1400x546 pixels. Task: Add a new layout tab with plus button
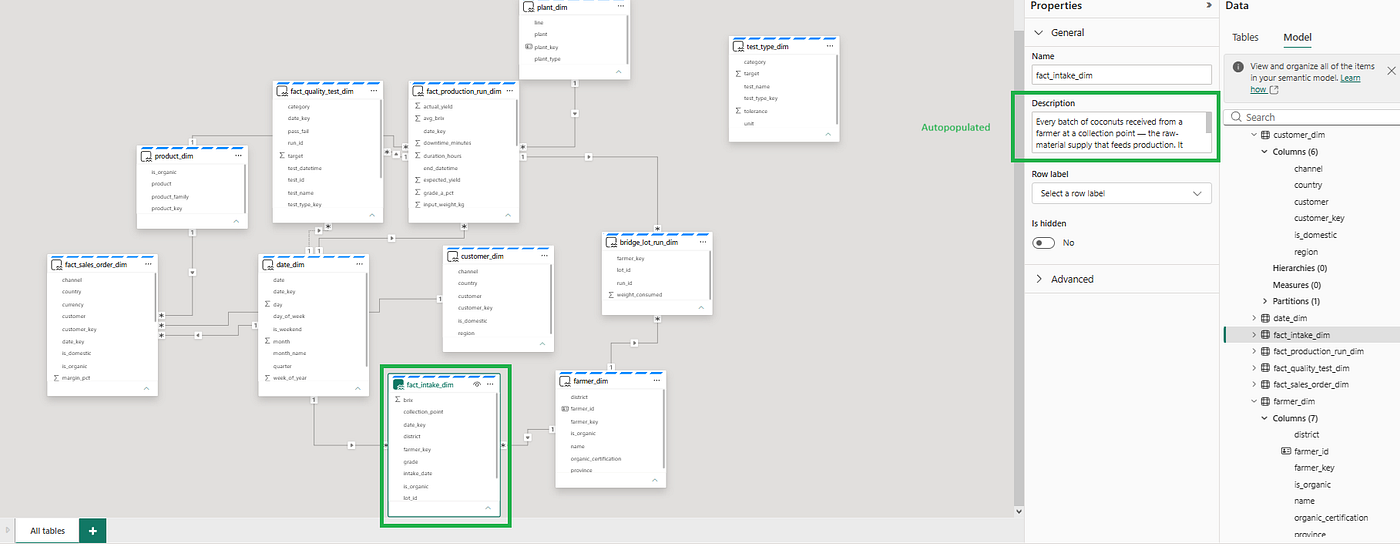pyautogui.click(x=92, y=531)
